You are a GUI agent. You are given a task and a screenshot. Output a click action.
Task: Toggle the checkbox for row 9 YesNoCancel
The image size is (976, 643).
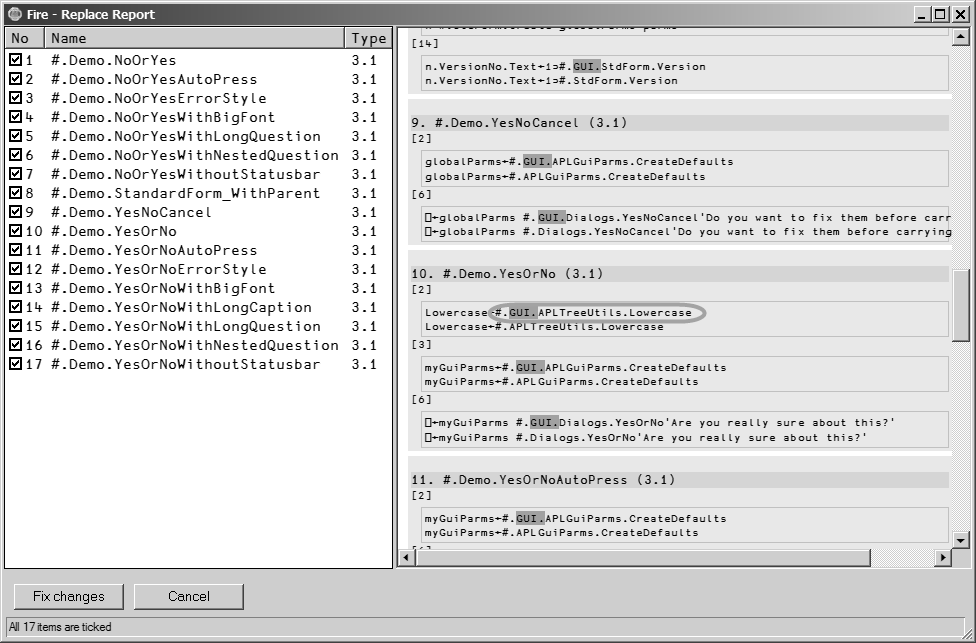pyautogui.click(x=16, y=212)
